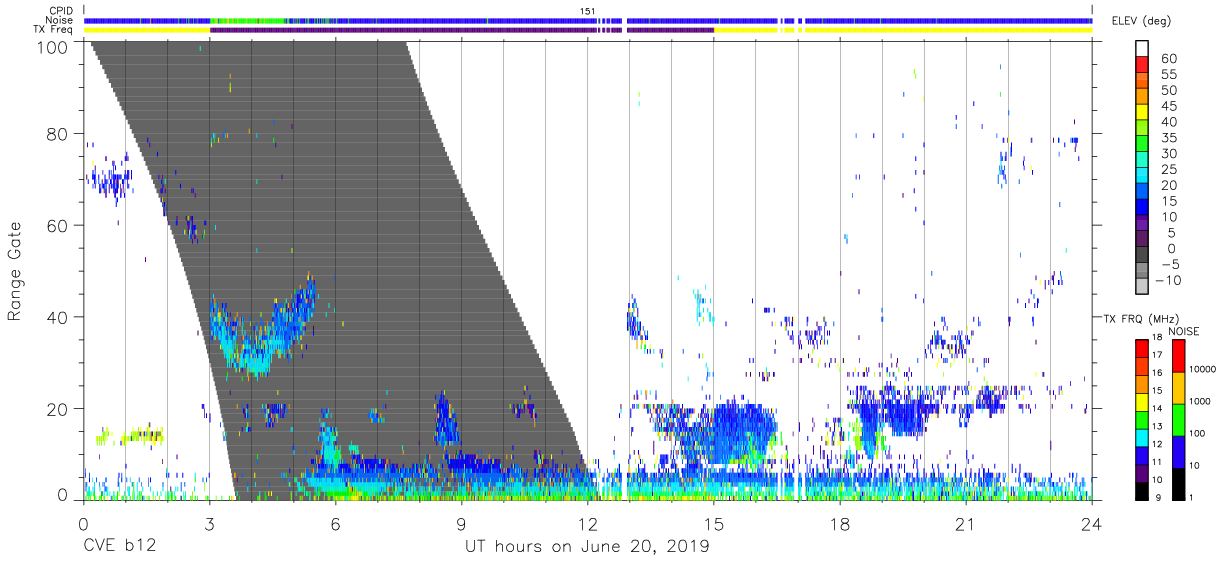Click the ELEV (deg) color bar title

pyautogui.click(x=1142, y=21)
